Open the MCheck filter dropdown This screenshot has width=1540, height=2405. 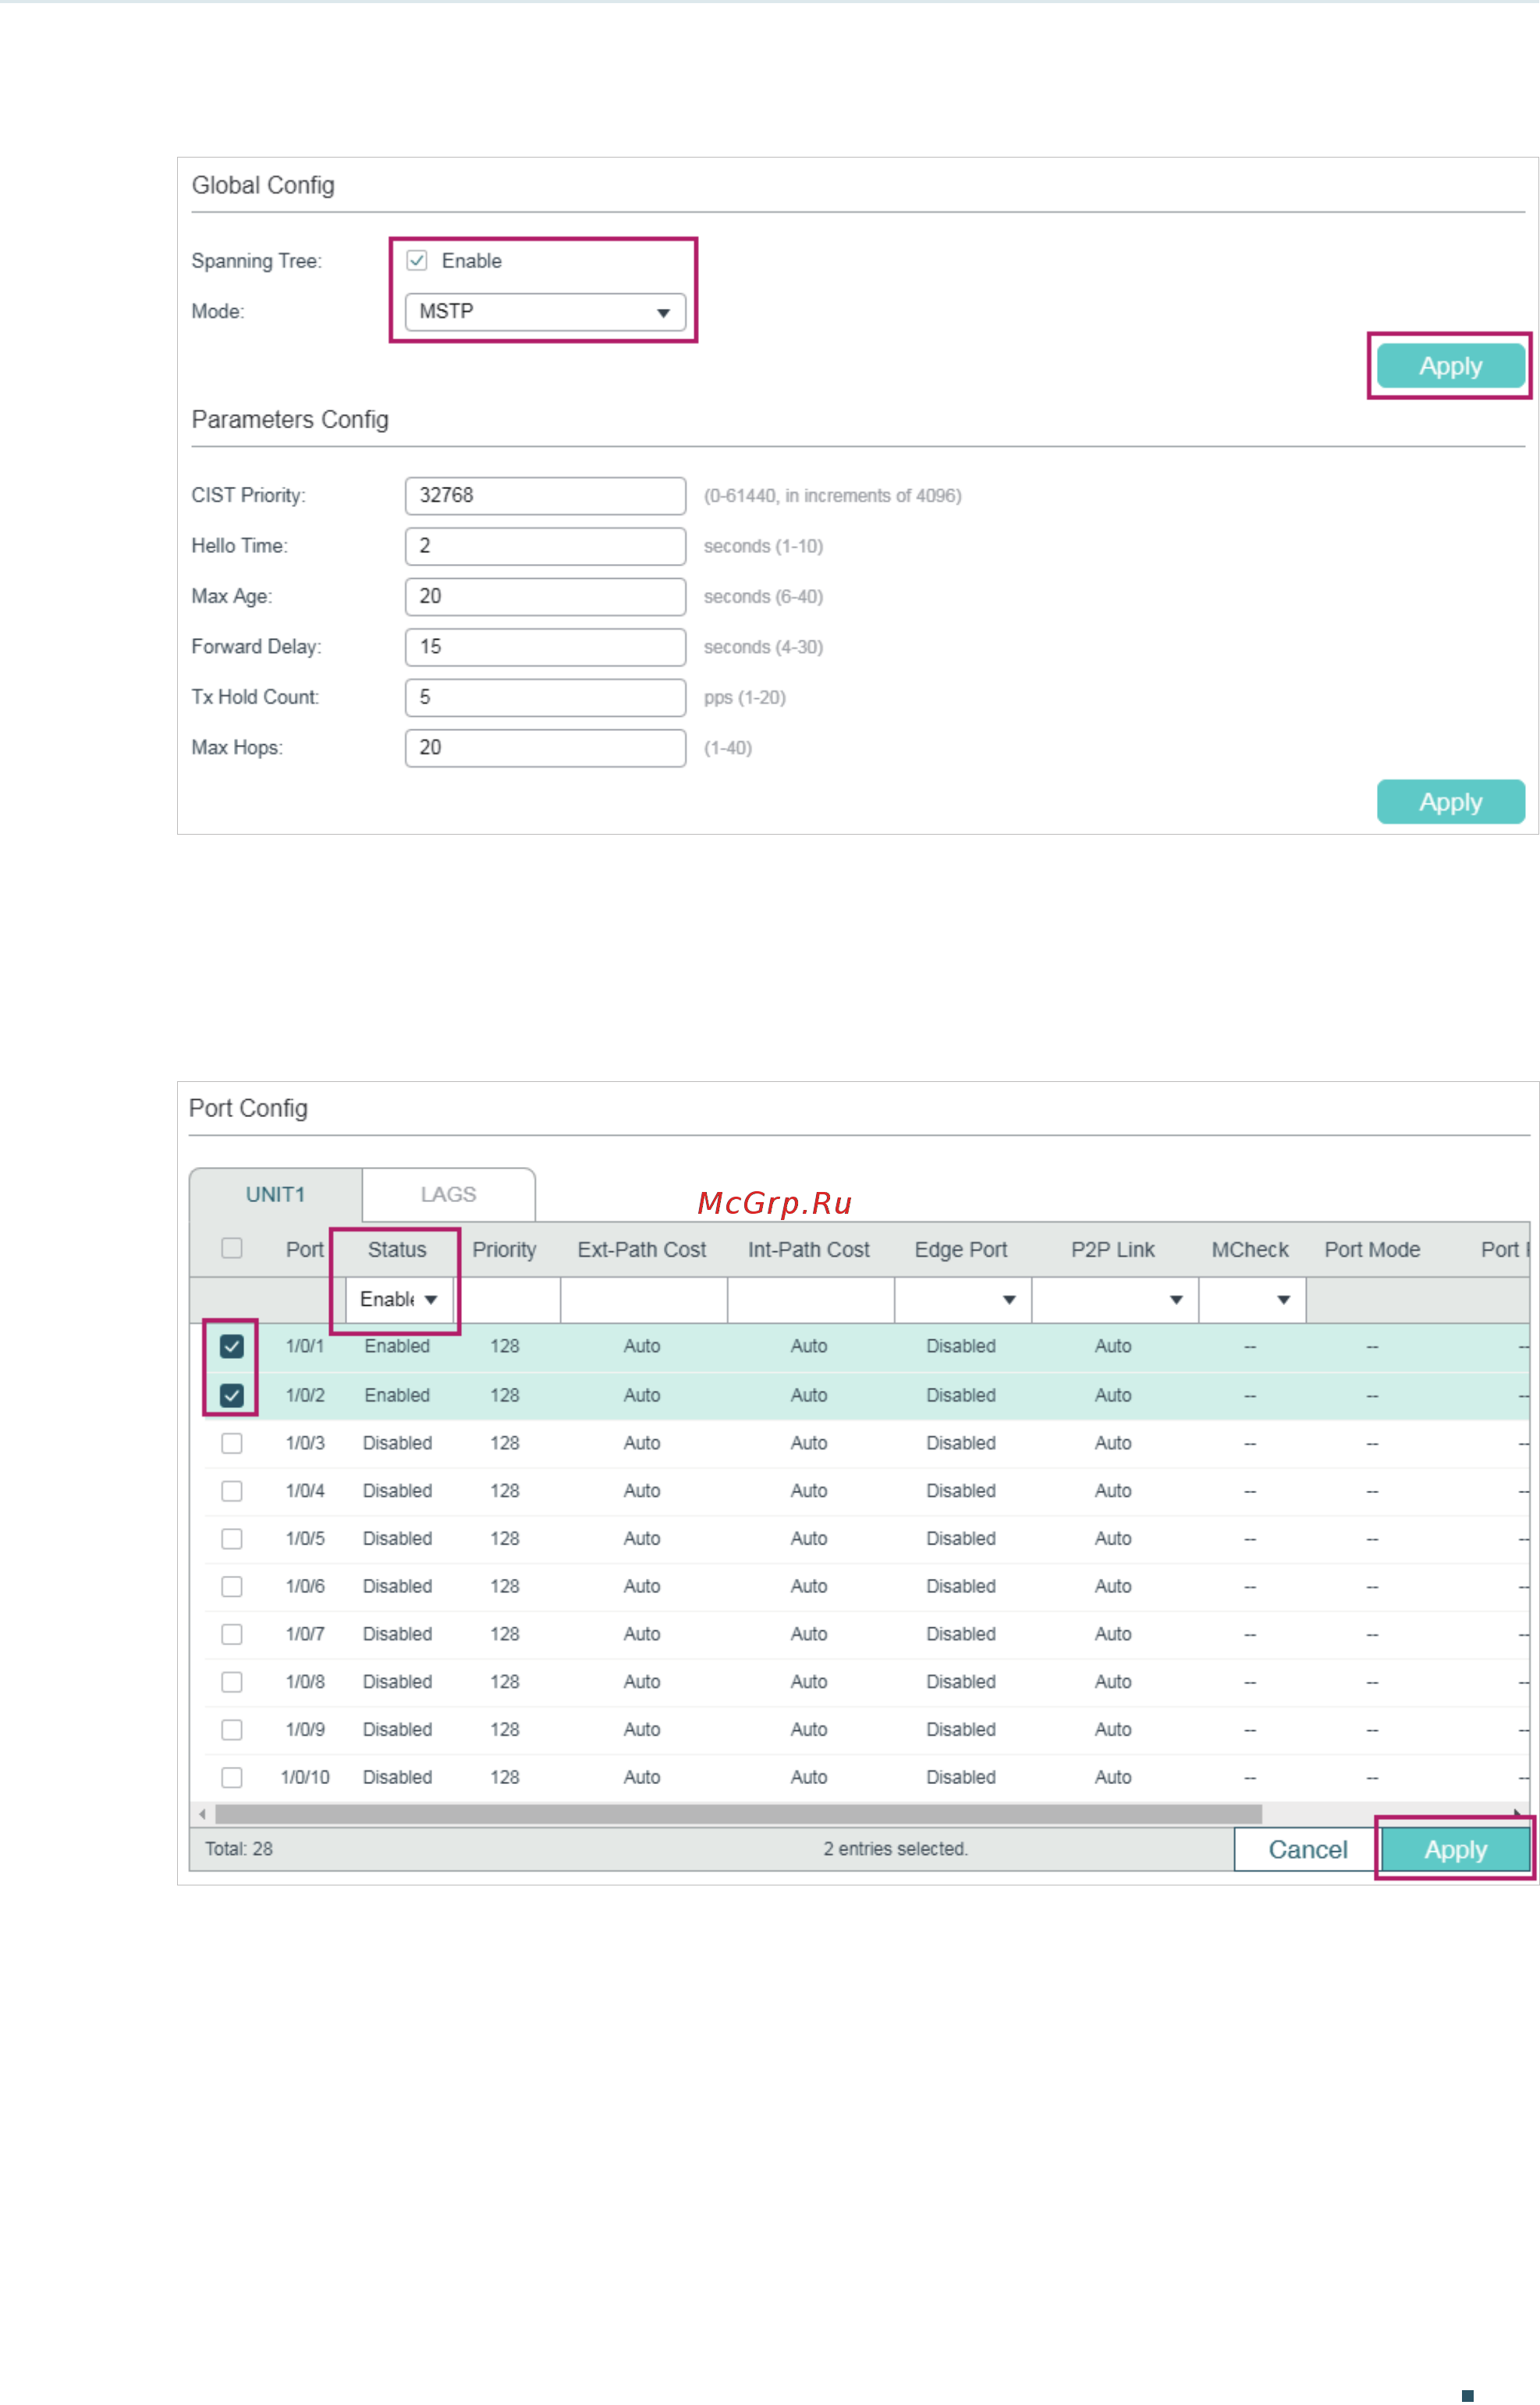1252,1301
